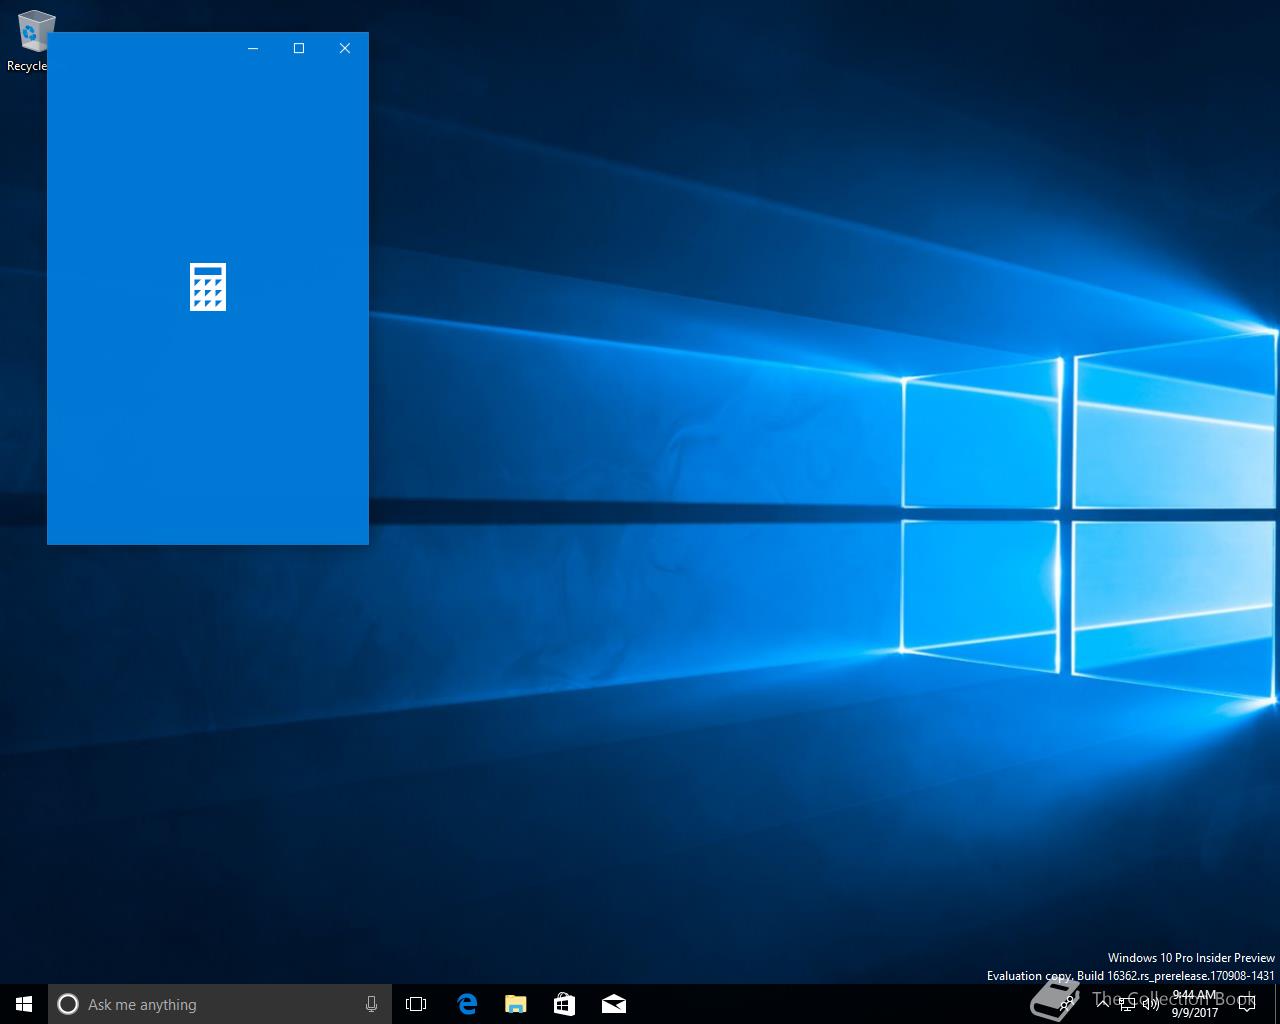Maximize the Calculator window
1280x1024 pixels.
(x=299, y=48)
